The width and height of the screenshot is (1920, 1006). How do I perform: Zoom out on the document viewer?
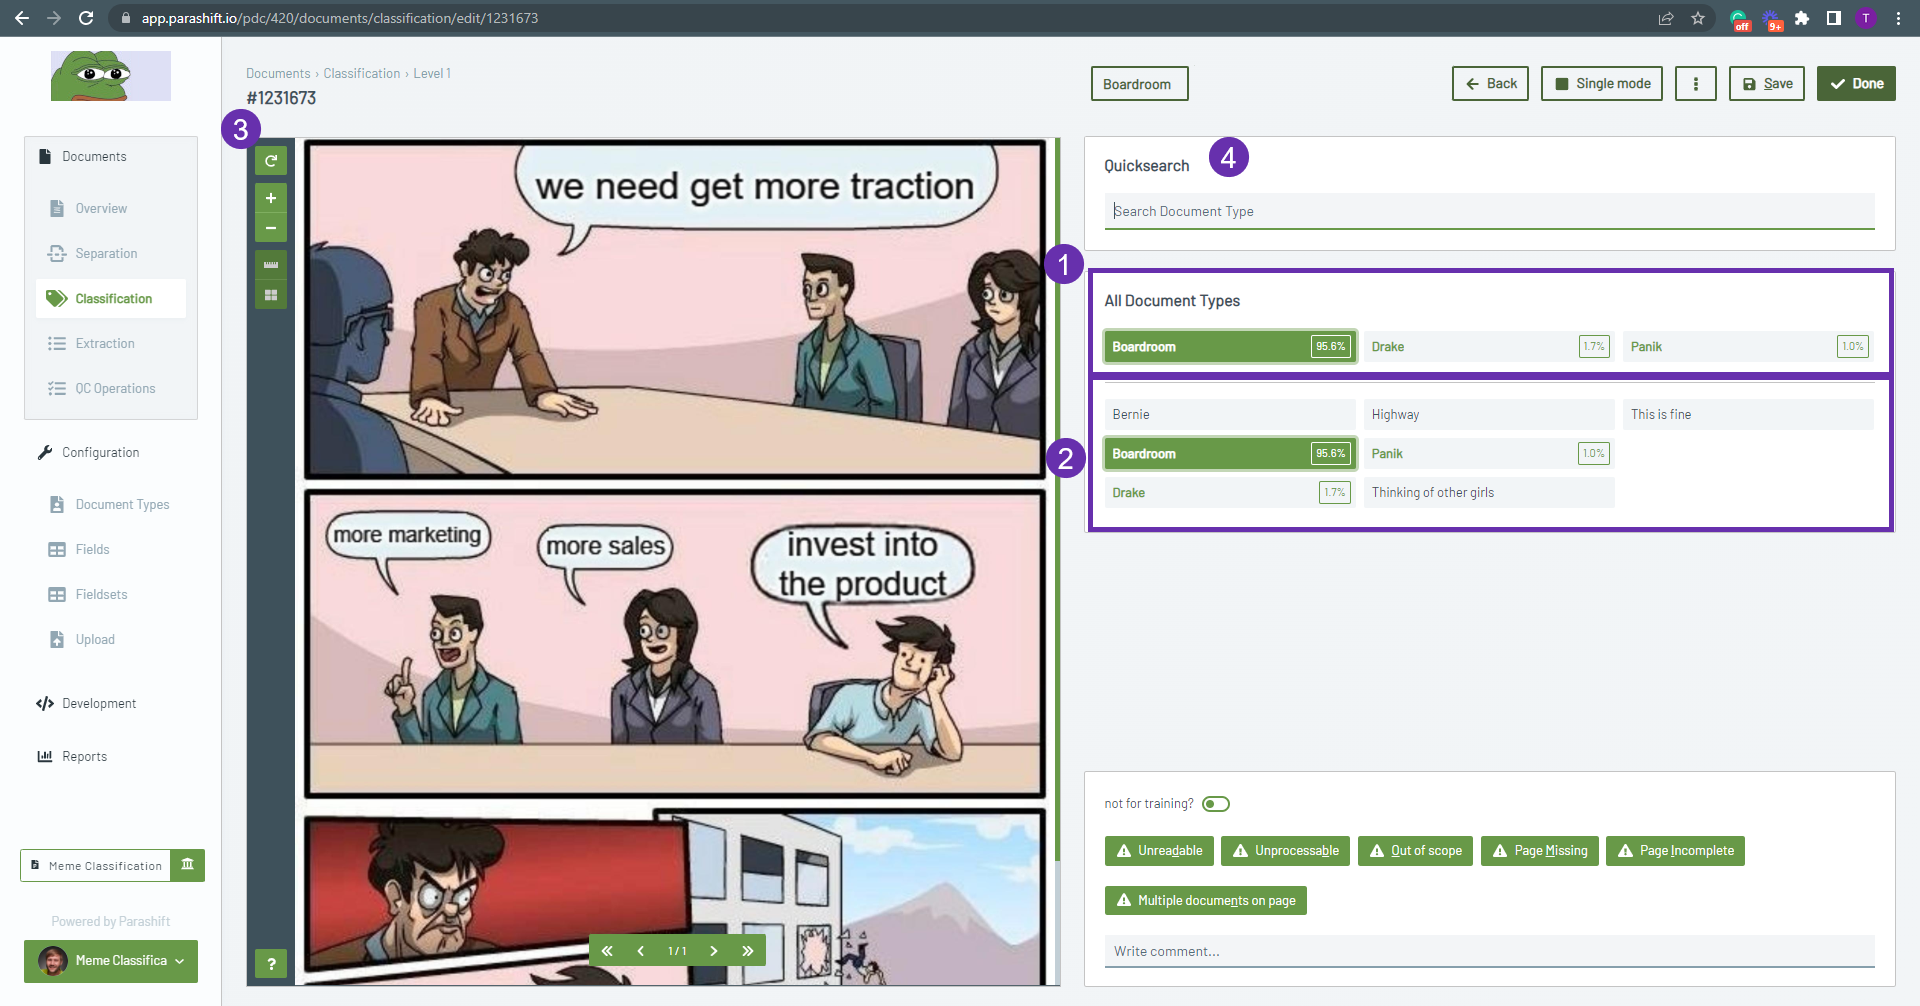tap(271, 228)
